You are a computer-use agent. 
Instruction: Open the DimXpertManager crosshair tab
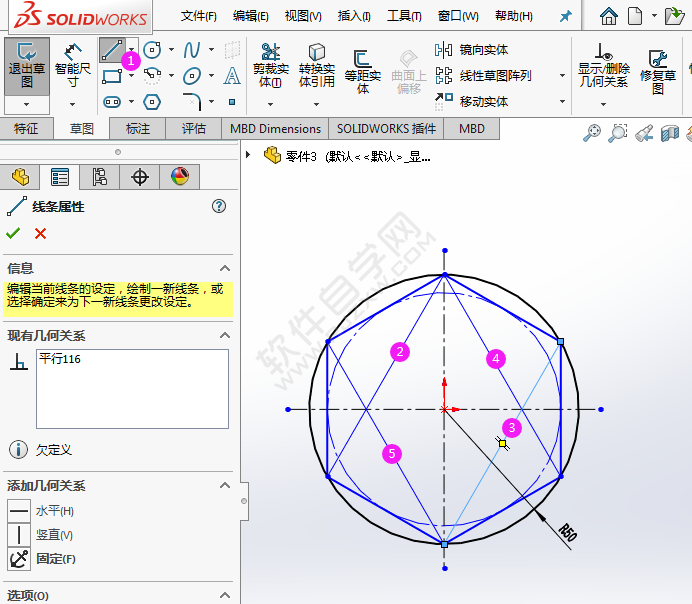click(139, 177)
